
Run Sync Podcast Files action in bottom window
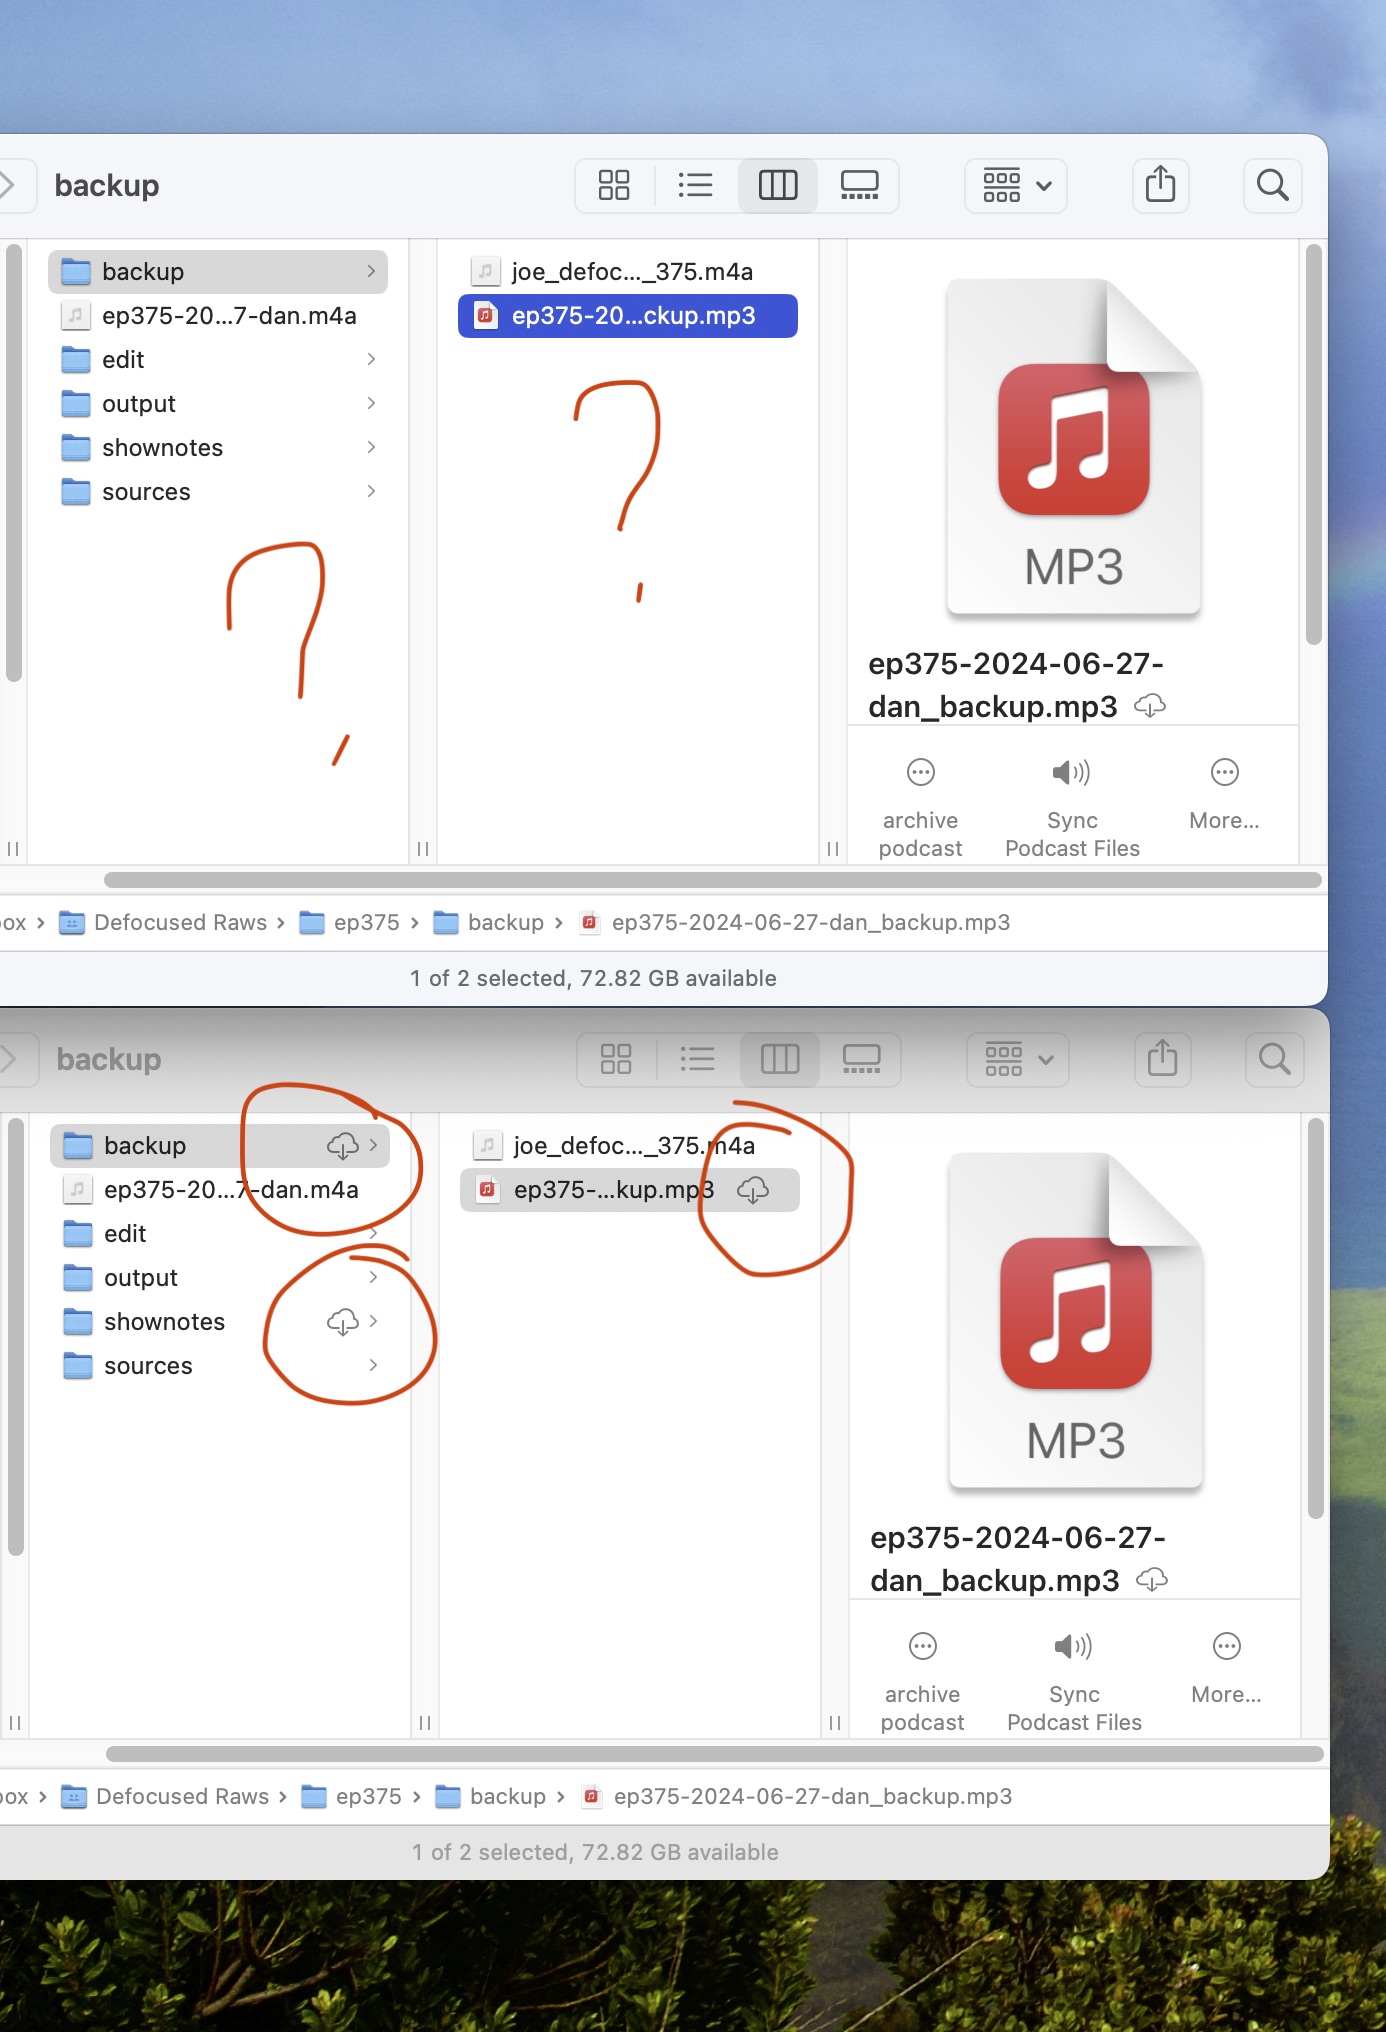[x=1074, y=1680]
